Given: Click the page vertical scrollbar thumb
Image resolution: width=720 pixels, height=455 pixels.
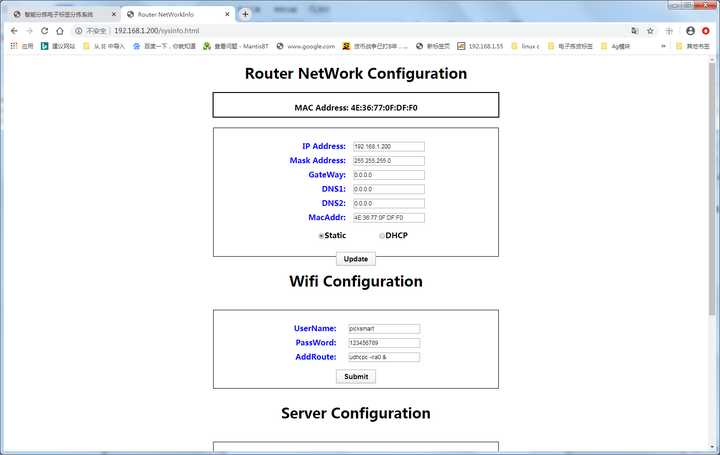Looking at the screenshot, I should (712, 188).
